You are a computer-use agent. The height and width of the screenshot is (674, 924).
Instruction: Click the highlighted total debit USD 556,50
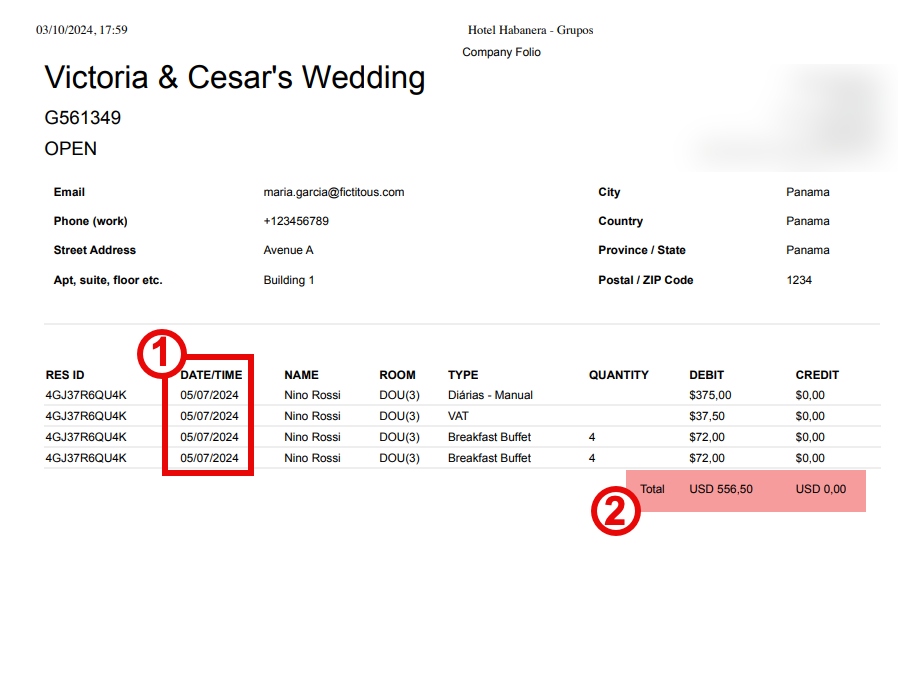[x=720, y=490]
